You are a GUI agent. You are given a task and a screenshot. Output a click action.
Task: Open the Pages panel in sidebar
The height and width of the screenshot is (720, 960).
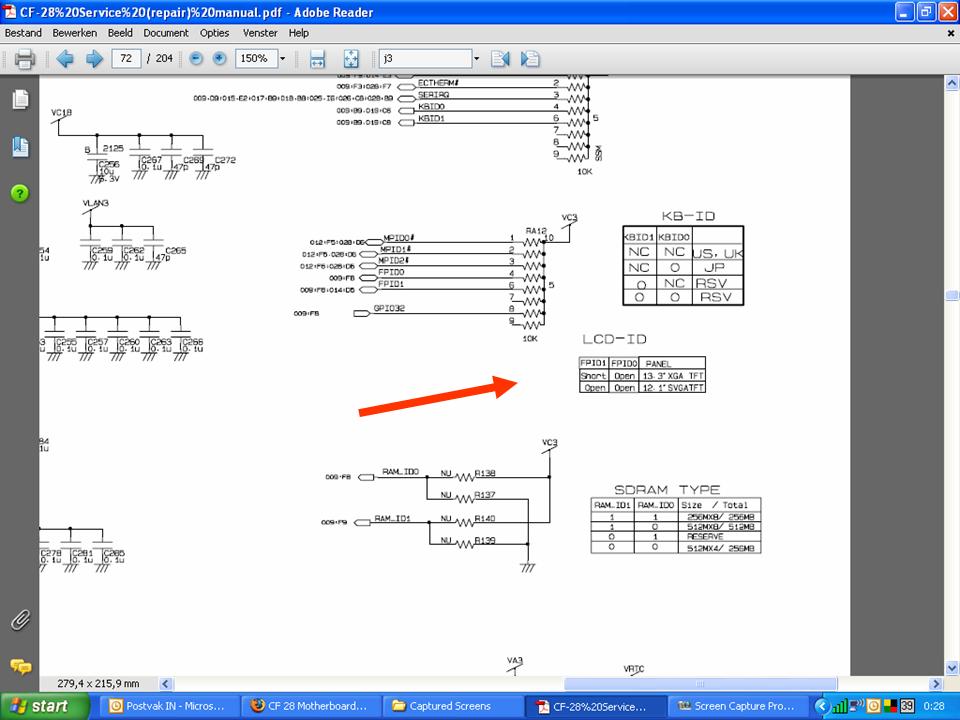click(20, 99)
